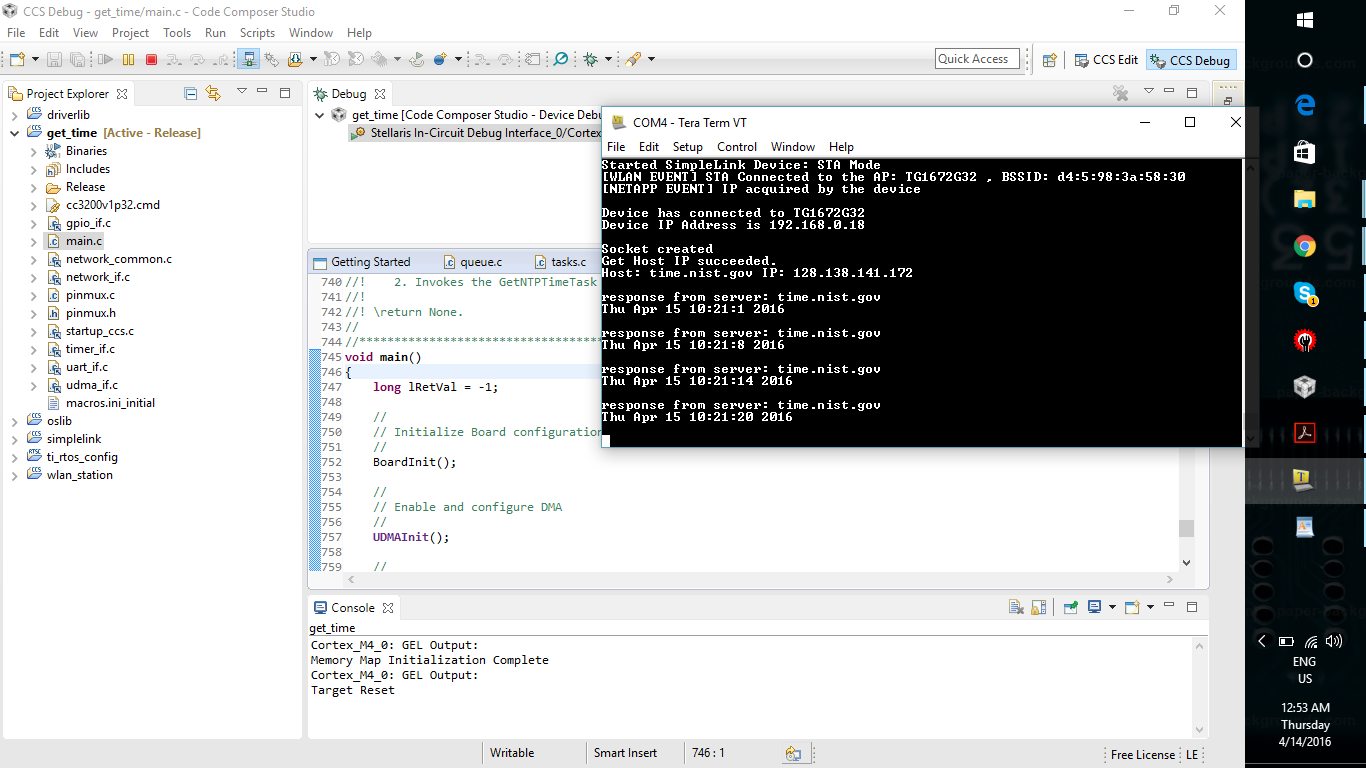
Task: Expand the simplelink project
Action: point(15,439)
